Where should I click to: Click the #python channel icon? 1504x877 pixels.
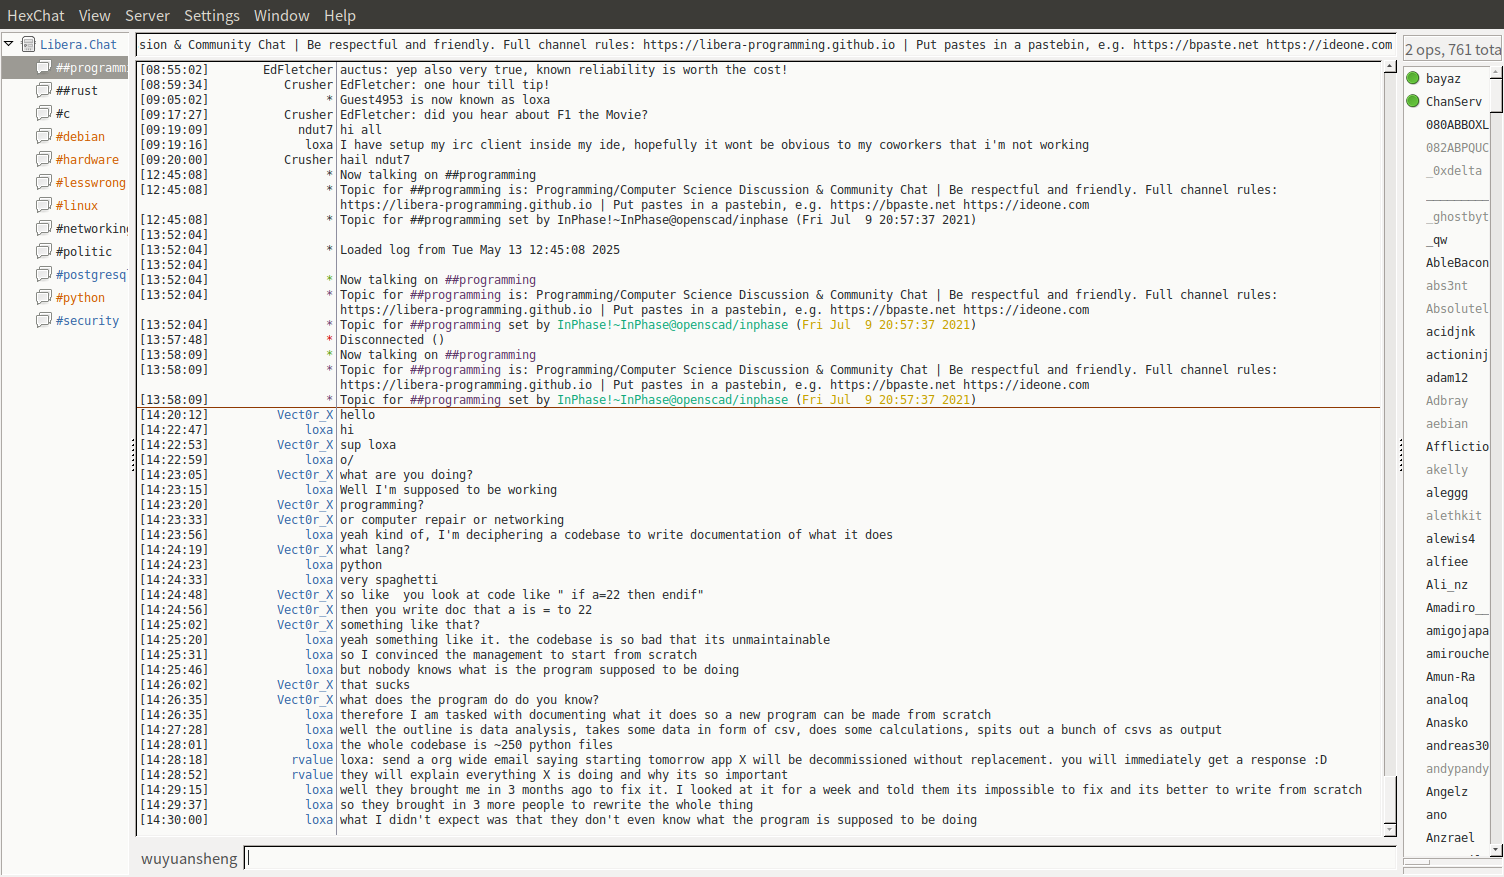(44, 297)
